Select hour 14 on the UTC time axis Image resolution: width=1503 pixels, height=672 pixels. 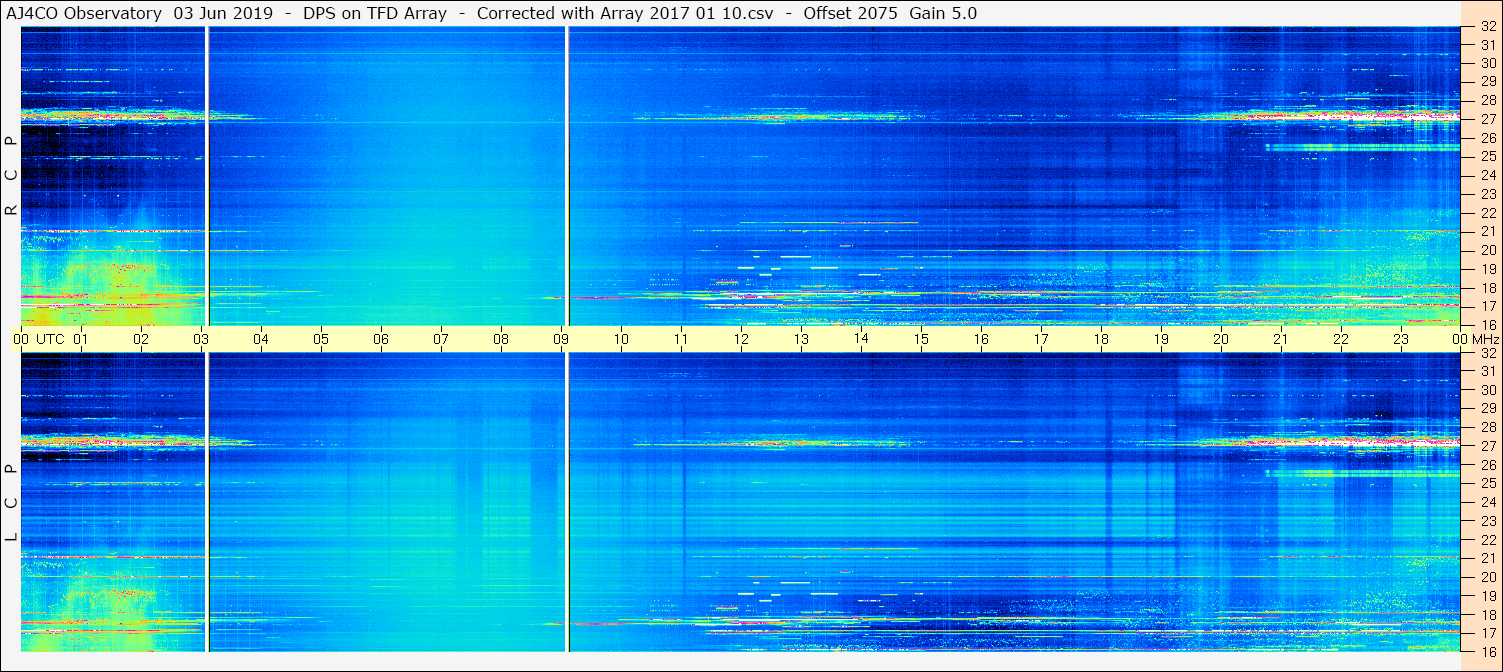pos(861,338)
